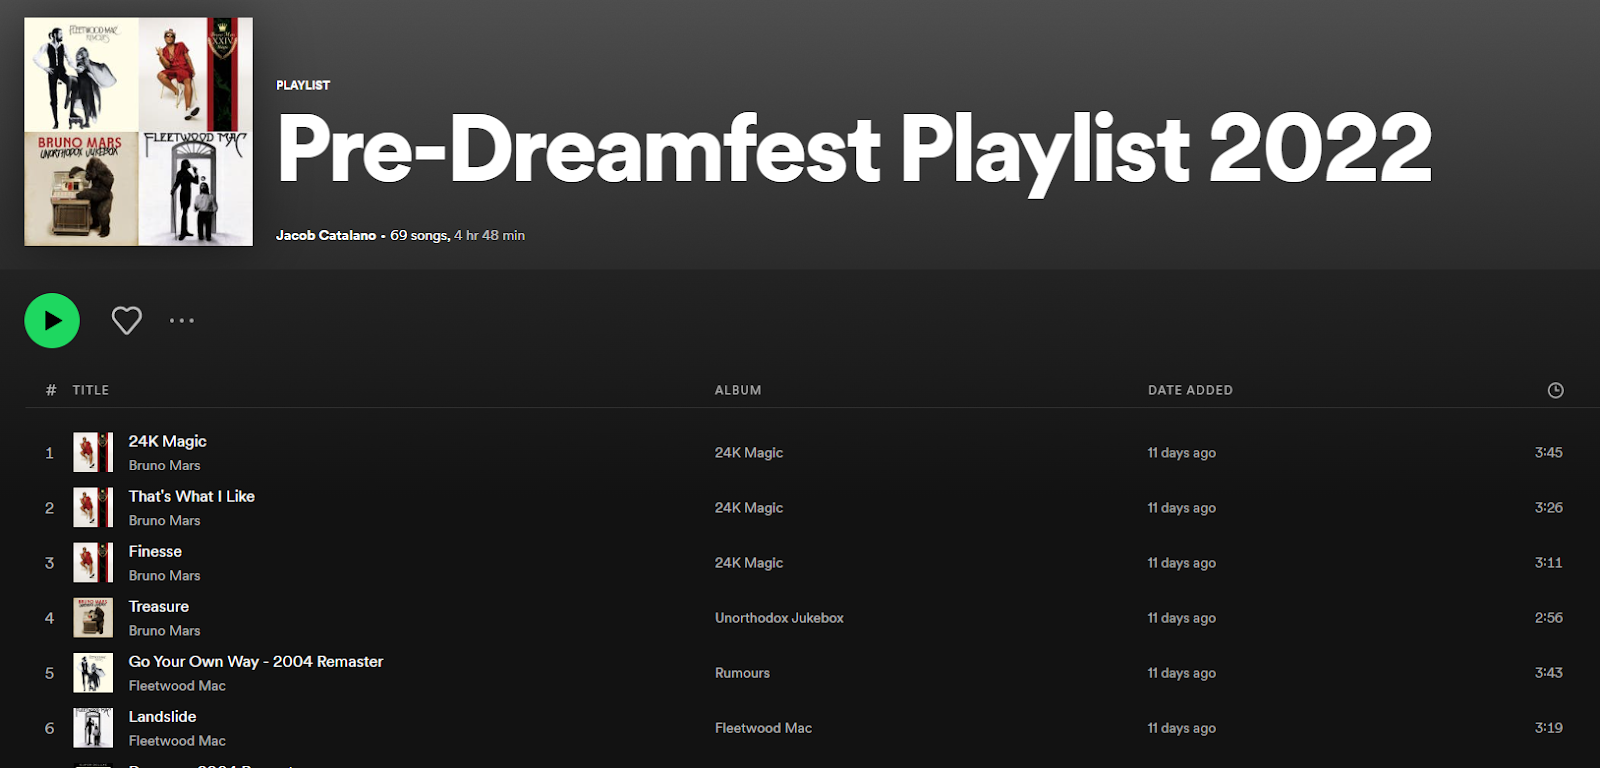Click the 3:11 duration of Finesse
Image resolution: width=1600 pixels, height=768 pixels.
coord(1548,562)
